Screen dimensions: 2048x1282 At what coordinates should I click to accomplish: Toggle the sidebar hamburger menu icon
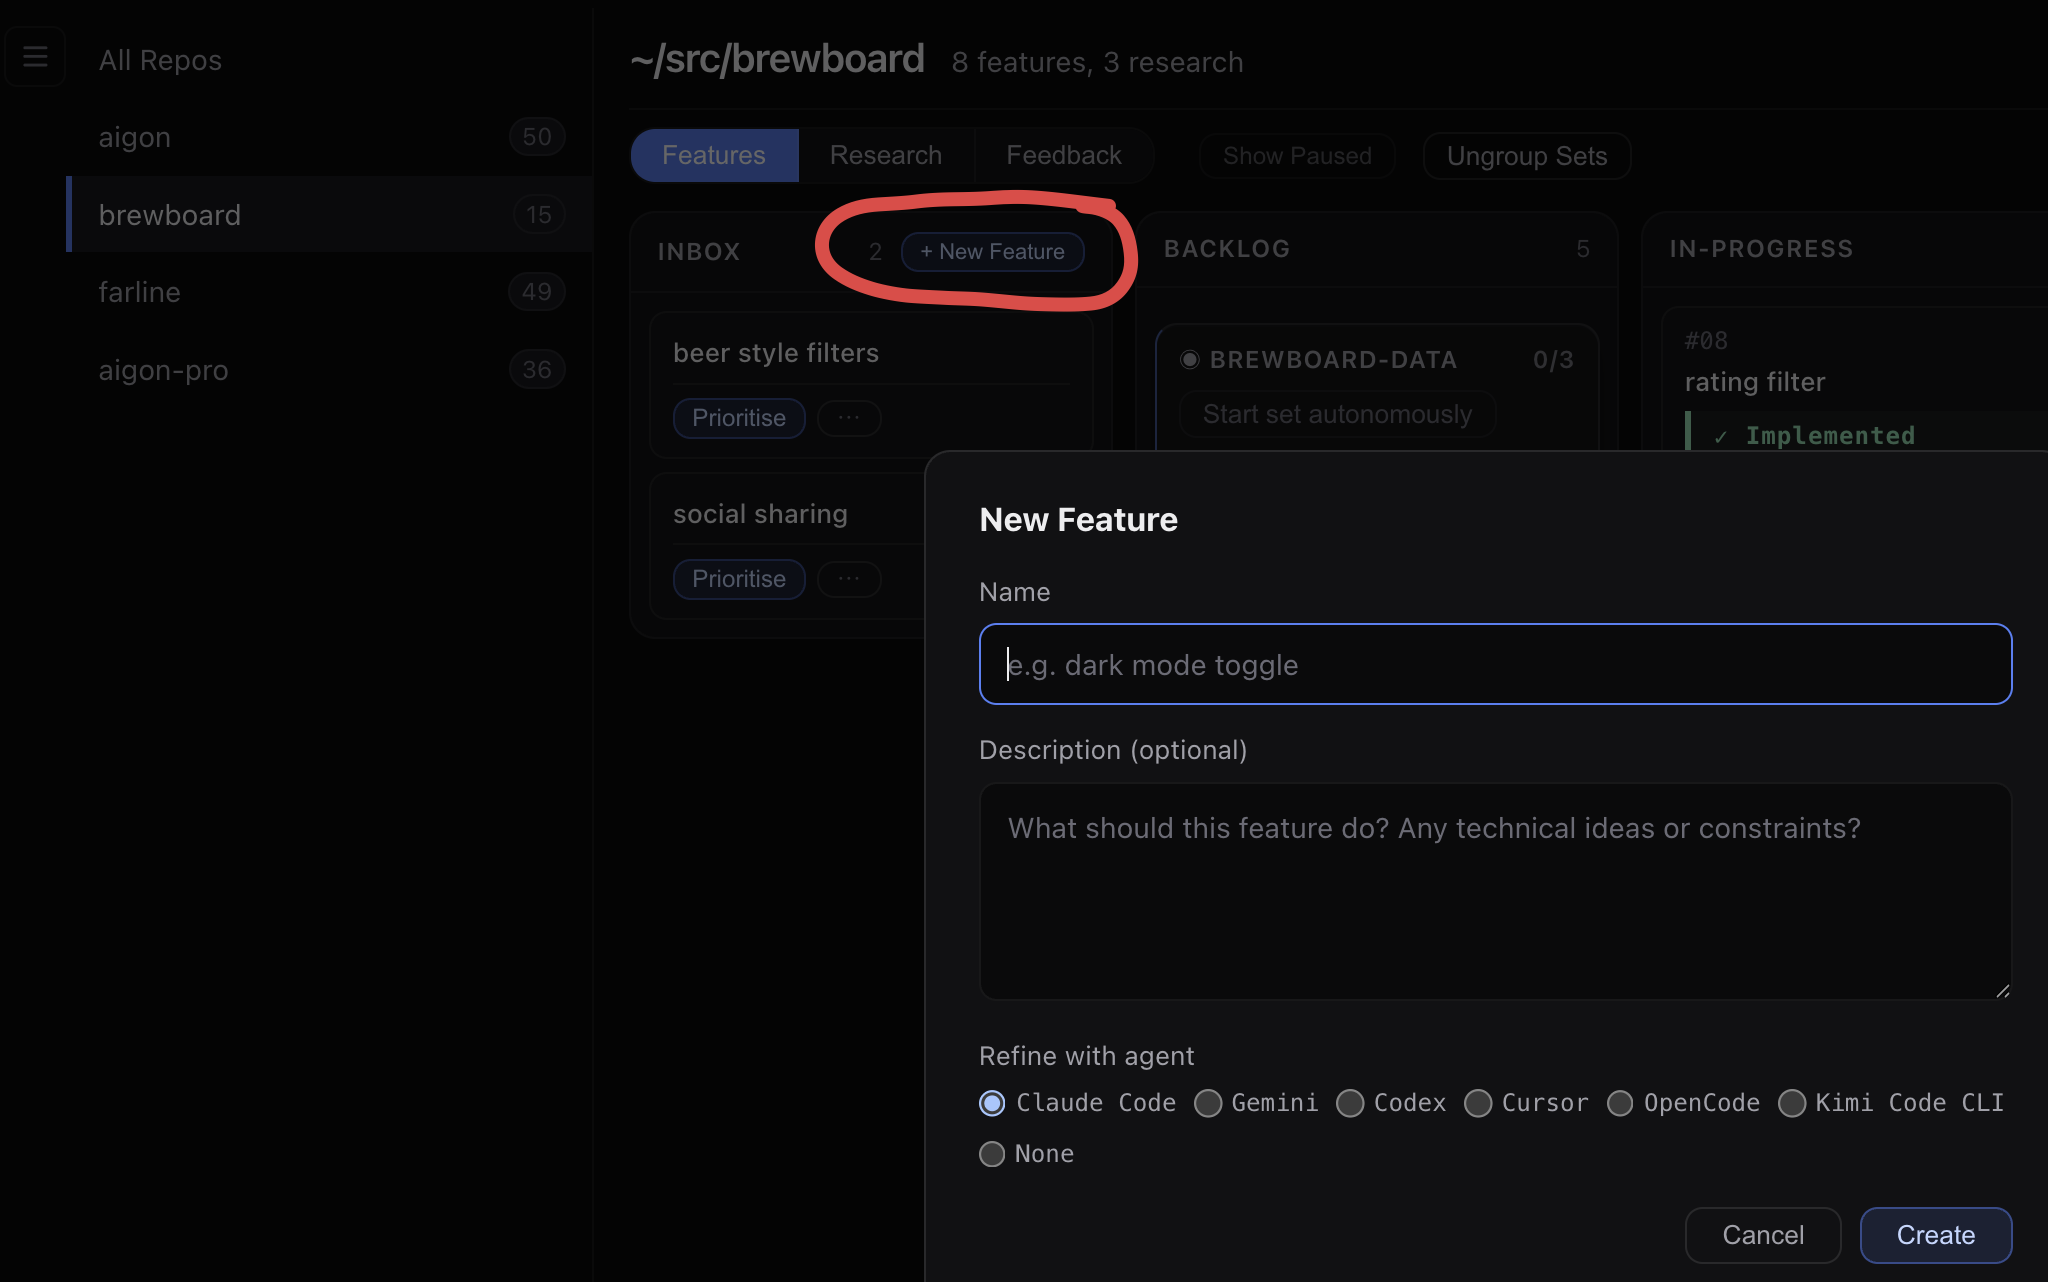click(35, 57)
